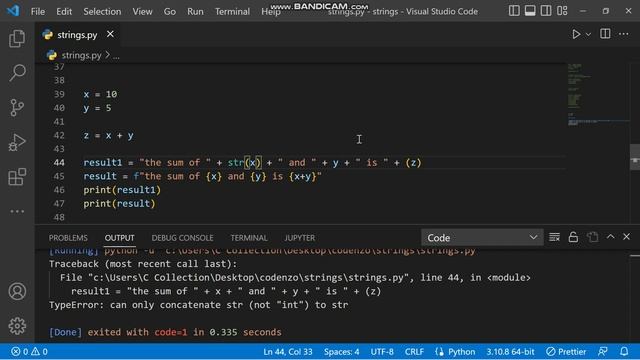Toggle output auto-scroll lock icon
This screenshot has height=360, width=640.
pyautogui.click(x=573, y=237)
